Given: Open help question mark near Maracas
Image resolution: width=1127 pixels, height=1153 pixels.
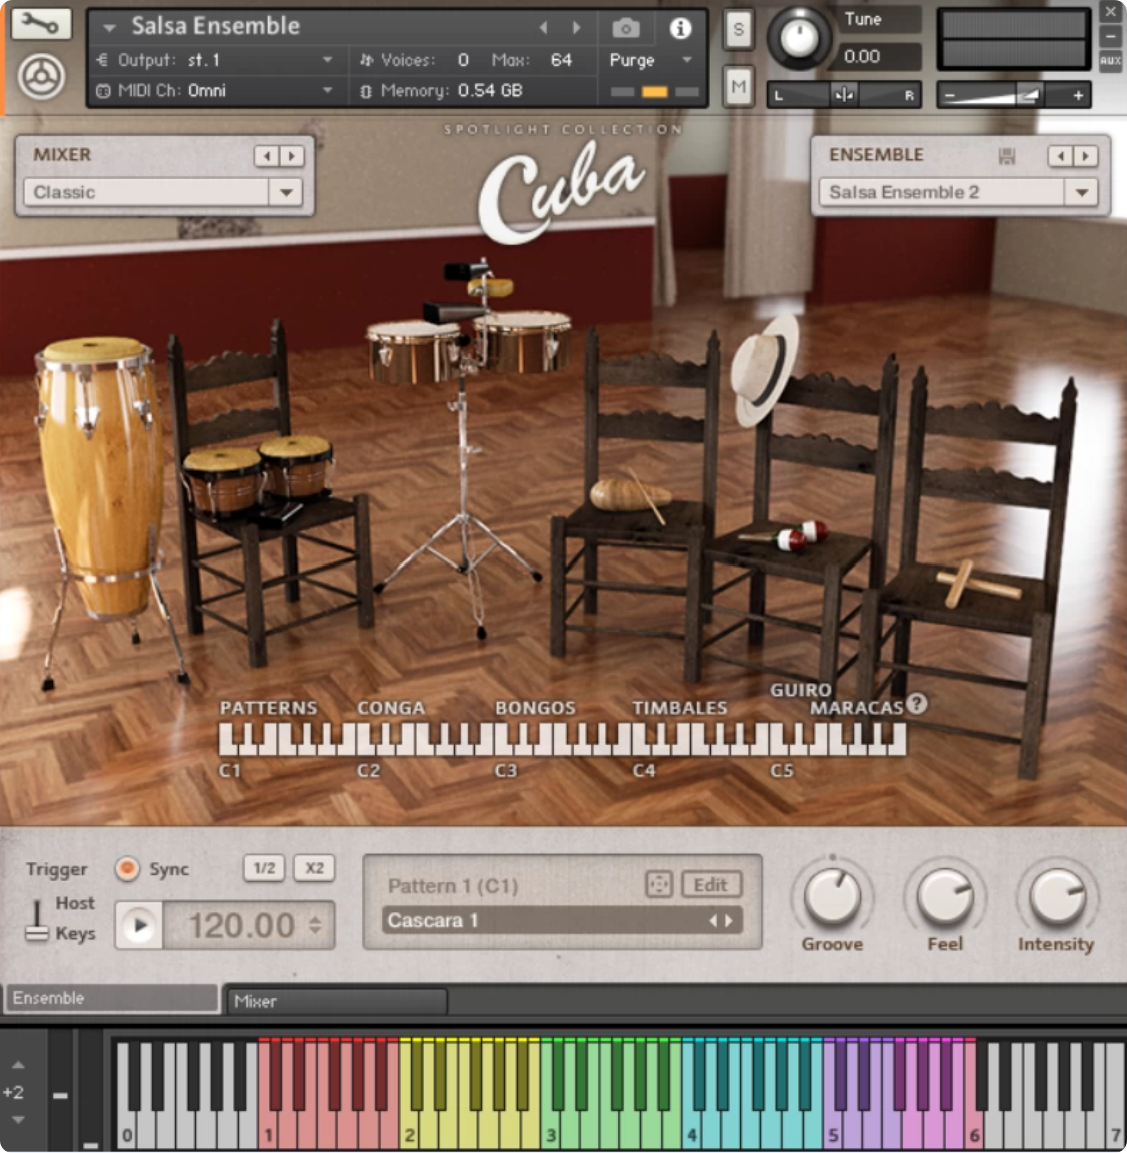Looking at the screenshot, I should pyautogui.click(x=917, y=704).
